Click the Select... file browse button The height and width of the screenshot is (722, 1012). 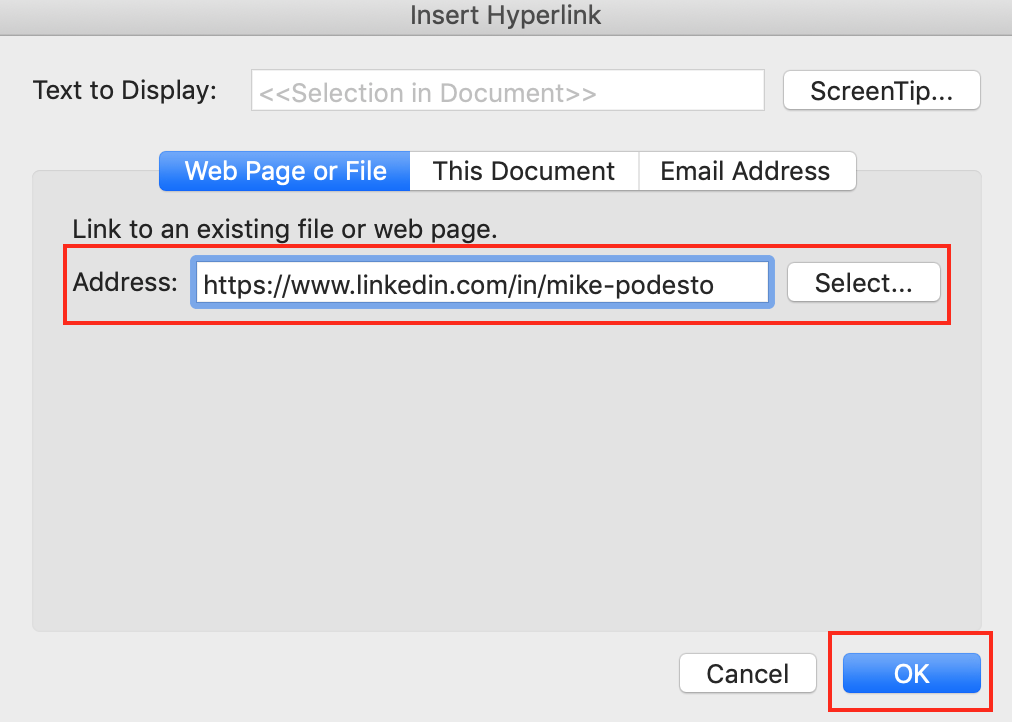pos(864,282)
